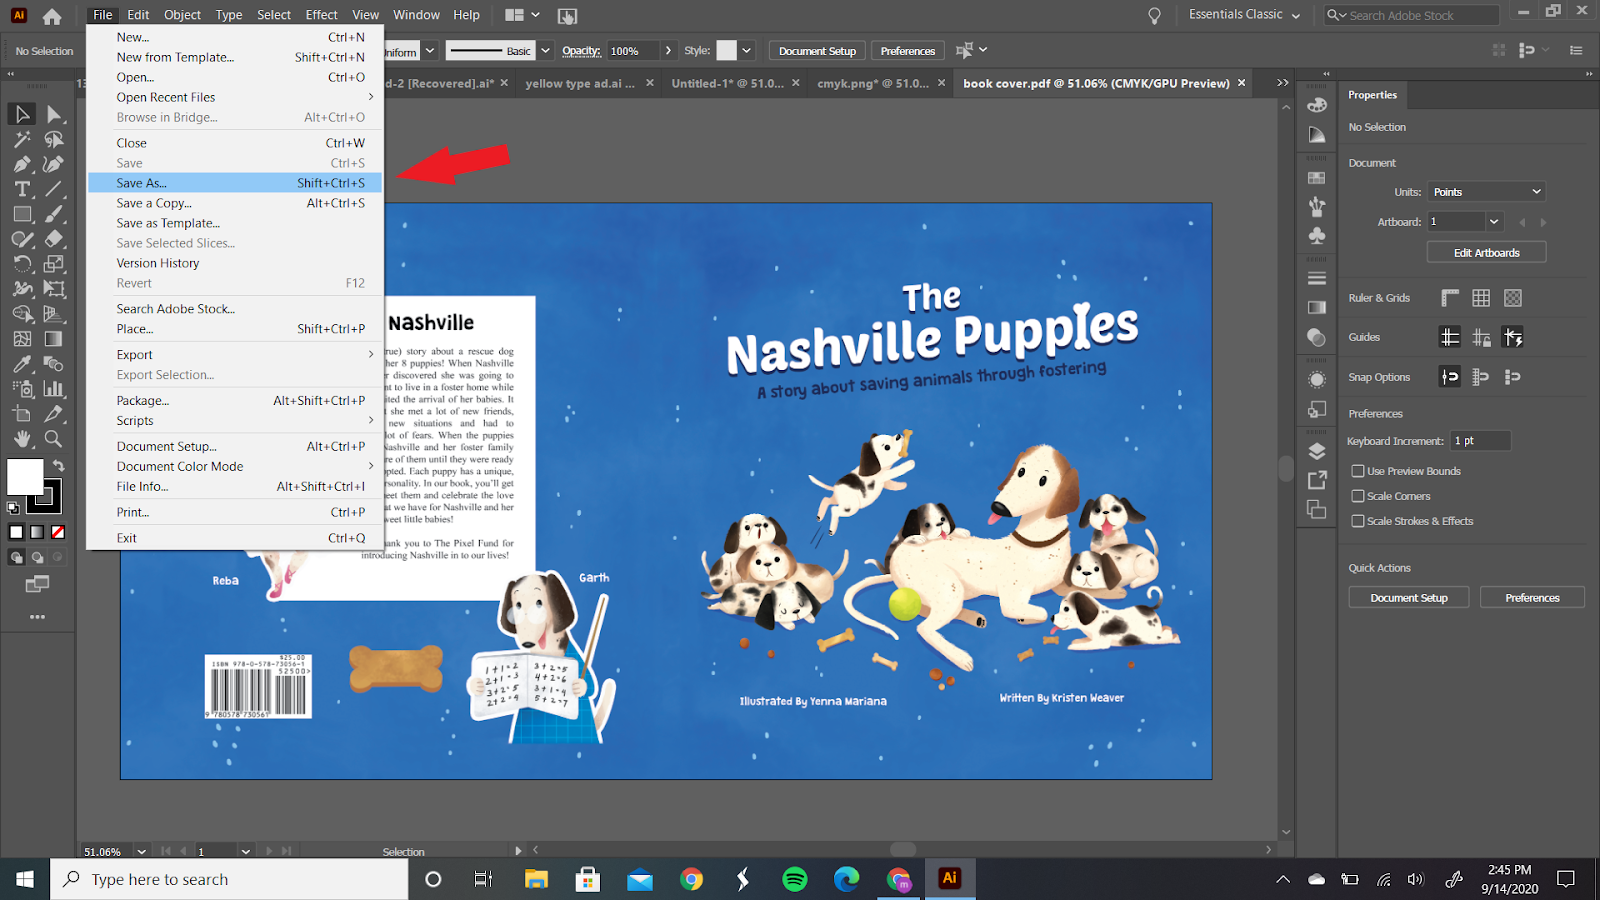Screen dimensions: 1600x900
Task: Expand the Export submenu
Action: pos(235,355)
